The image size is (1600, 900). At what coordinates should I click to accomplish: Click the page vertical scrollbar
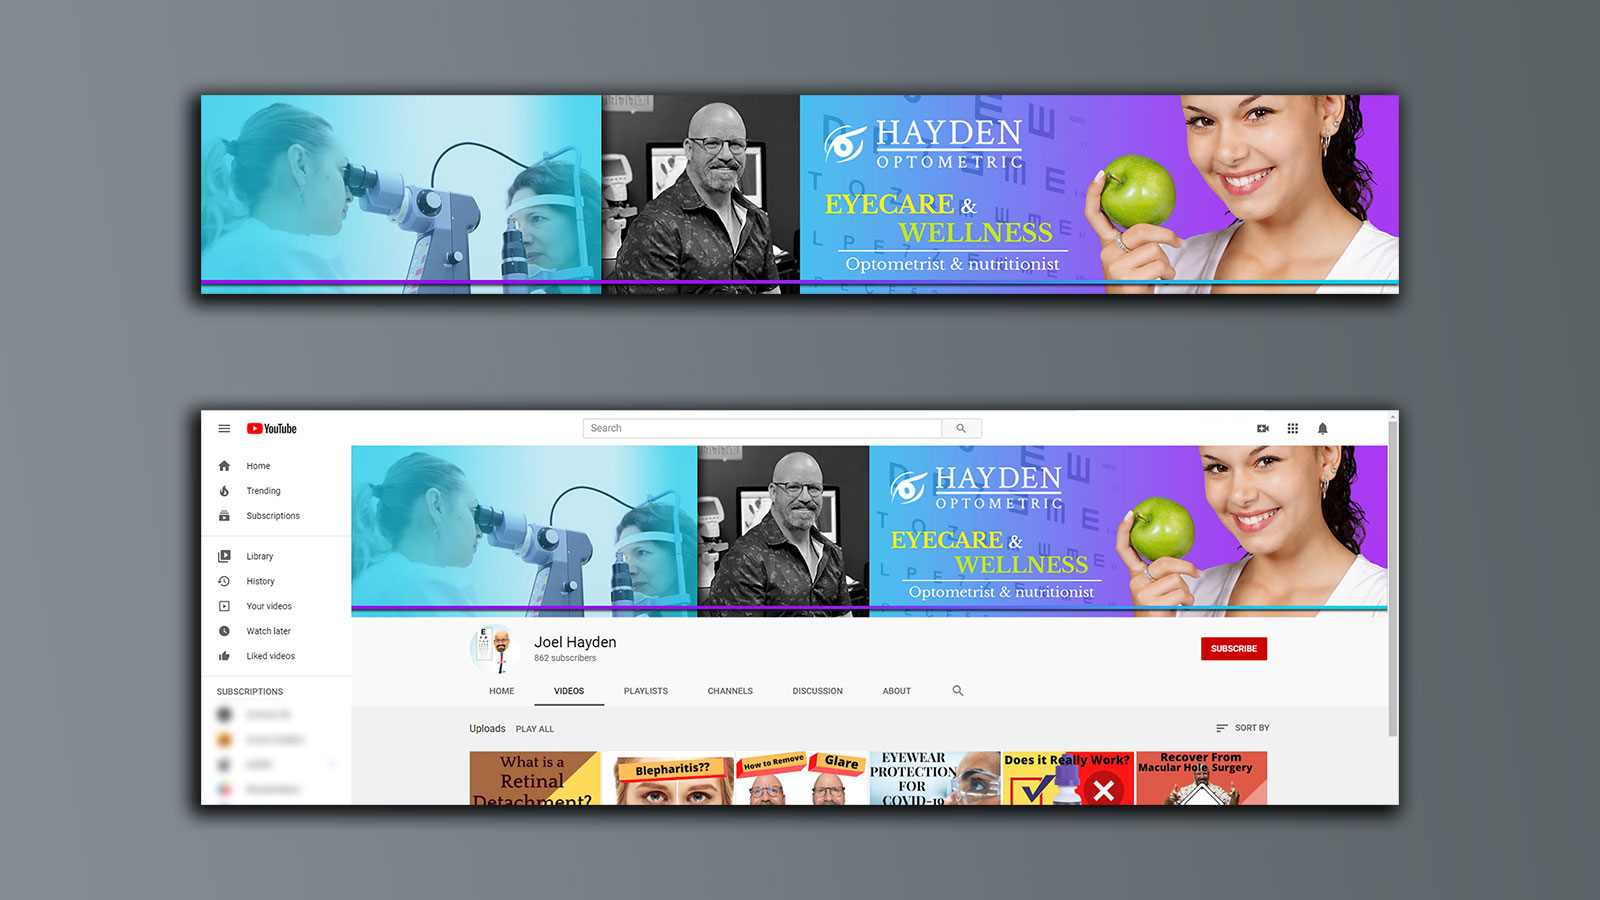pyautogui.click(x=1393, y=580)
